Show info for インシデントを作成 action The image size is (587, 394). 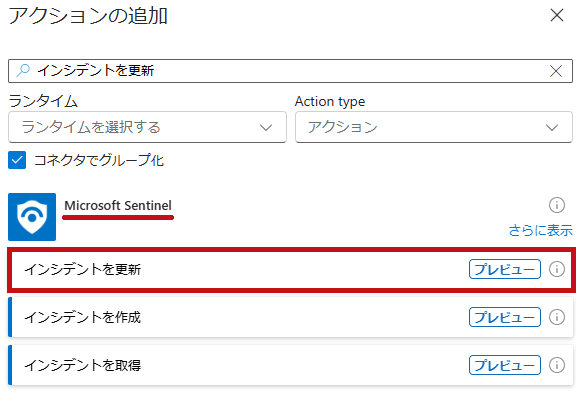557,317
